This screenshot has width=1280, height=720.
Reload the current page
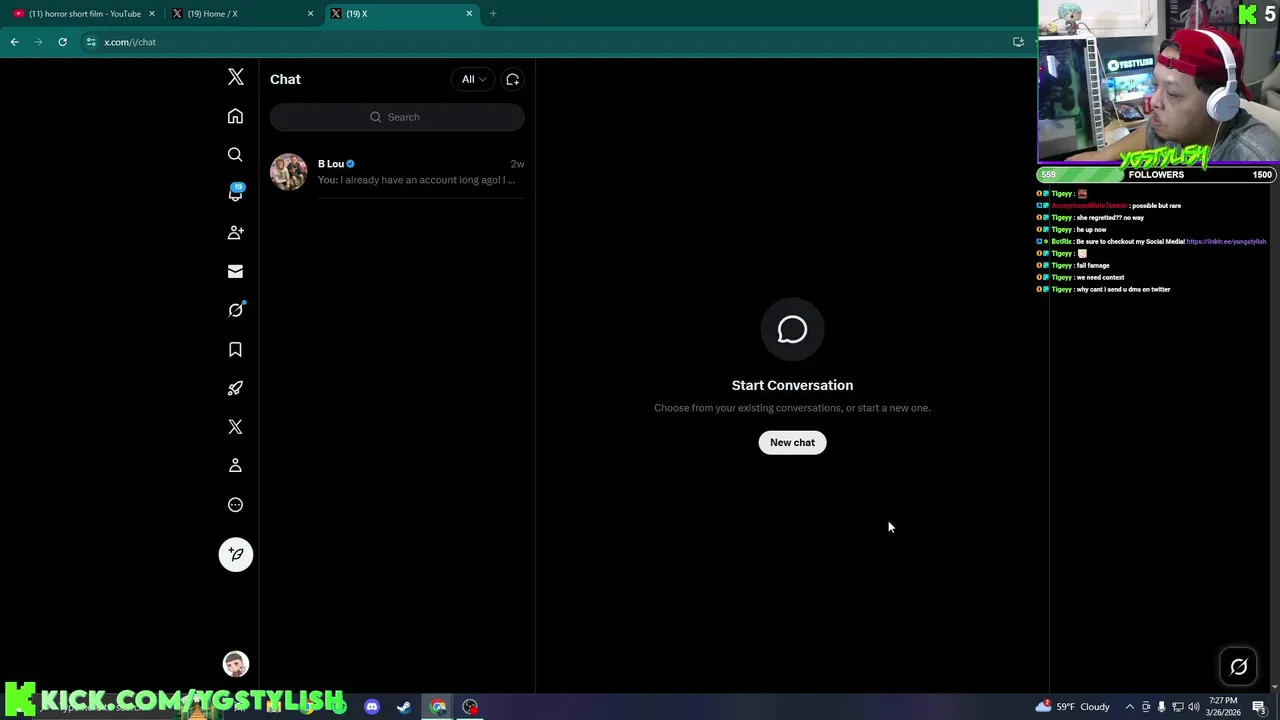(62, 42)
